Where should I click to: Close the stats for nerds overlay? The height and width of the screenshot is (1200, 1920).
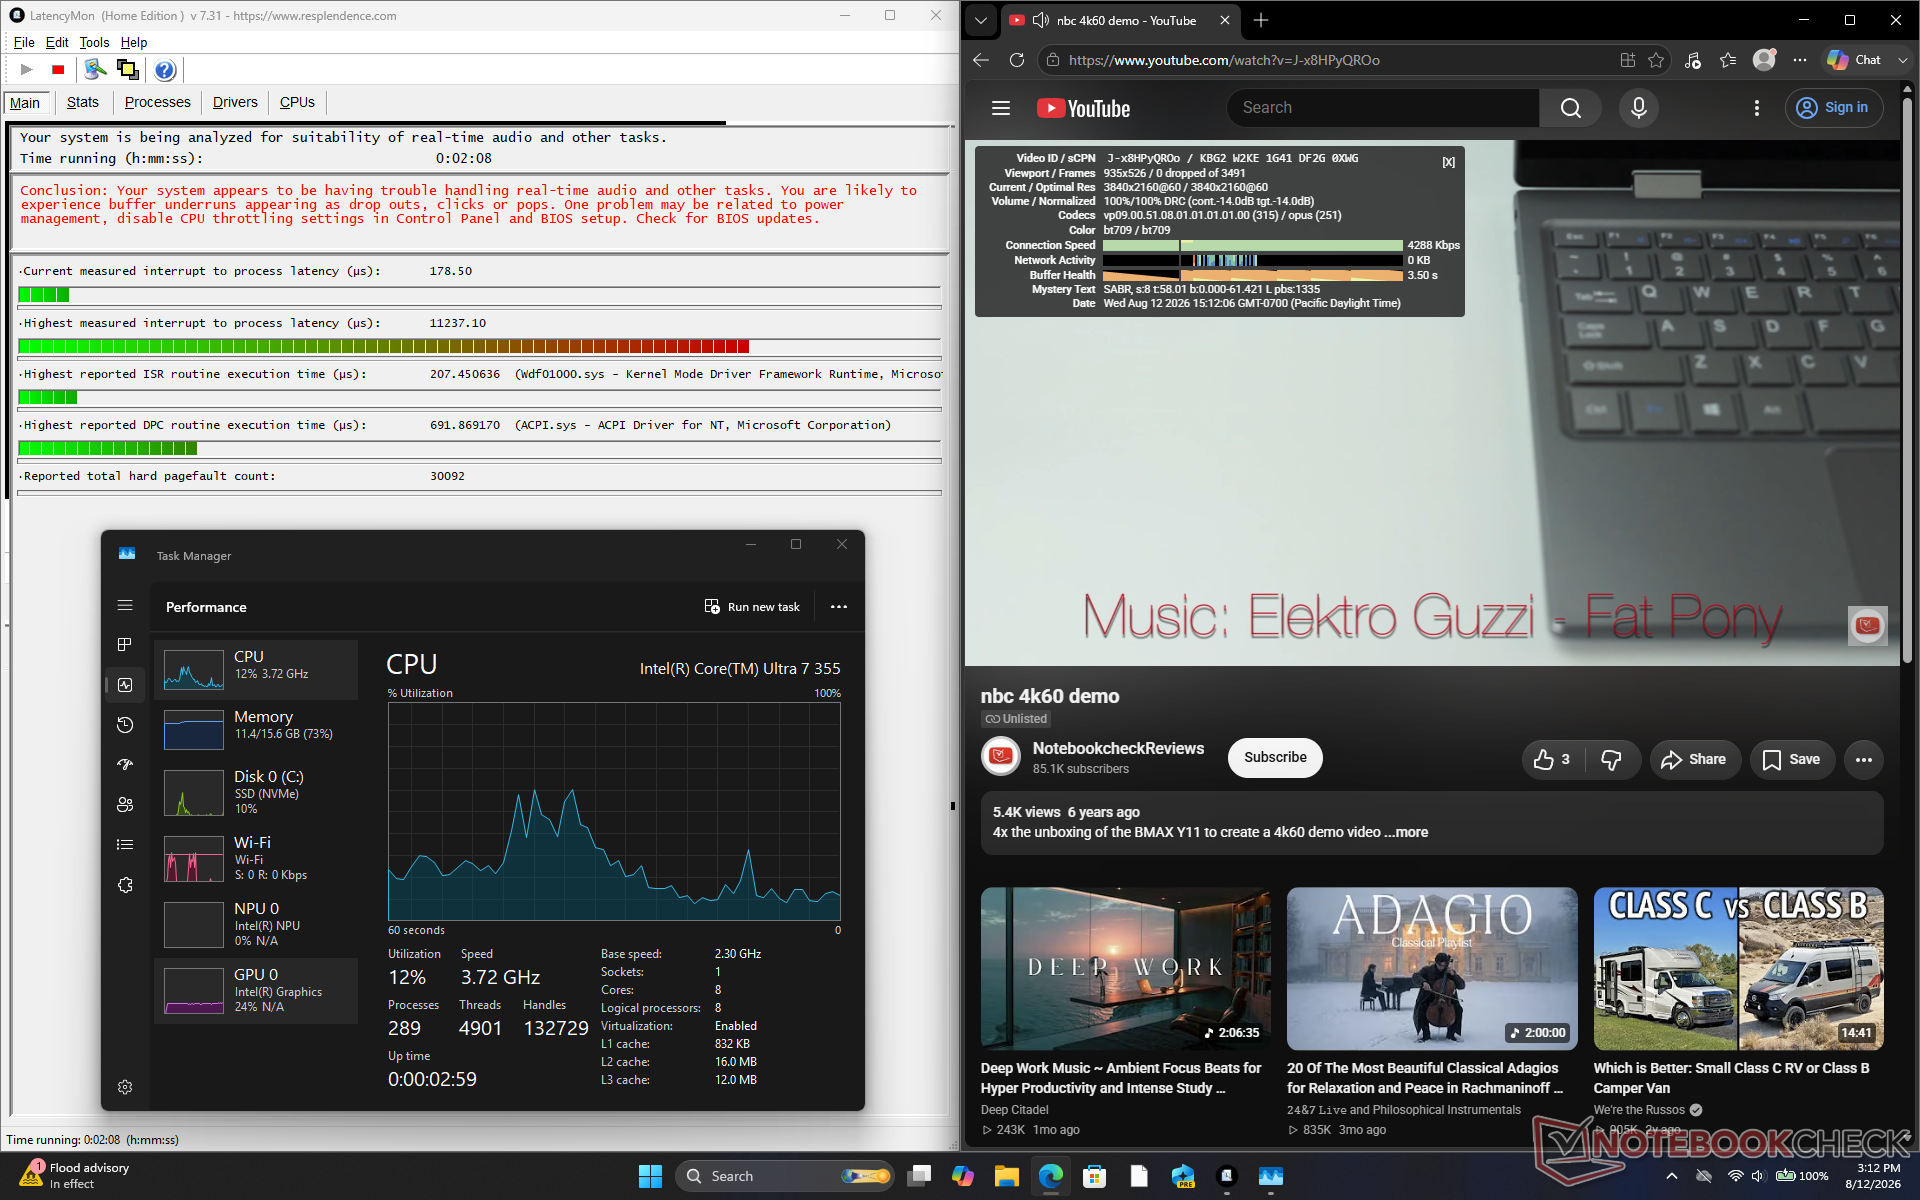tap(1449, 162)
